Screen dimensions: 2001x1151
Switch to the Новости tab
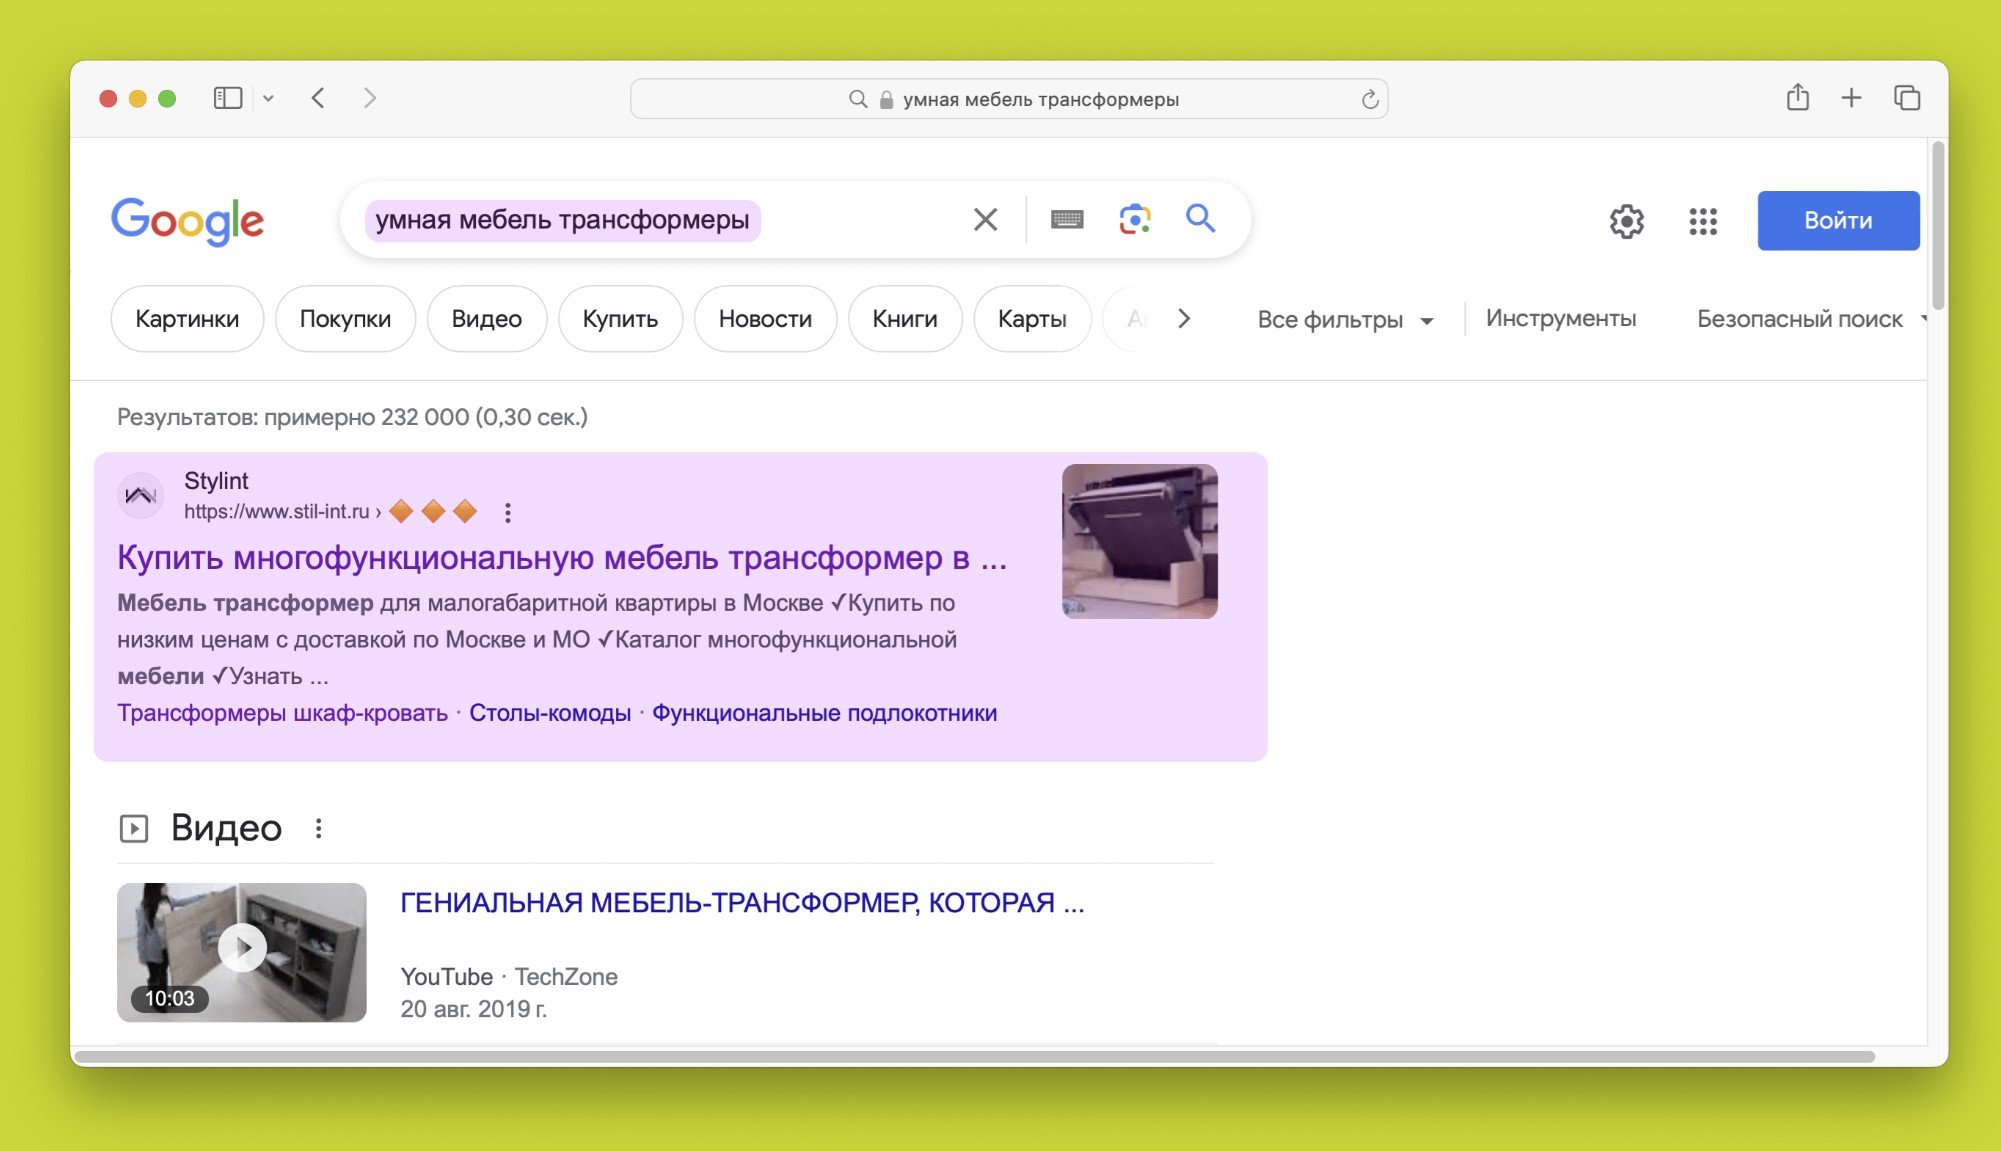tap(764, 319)
